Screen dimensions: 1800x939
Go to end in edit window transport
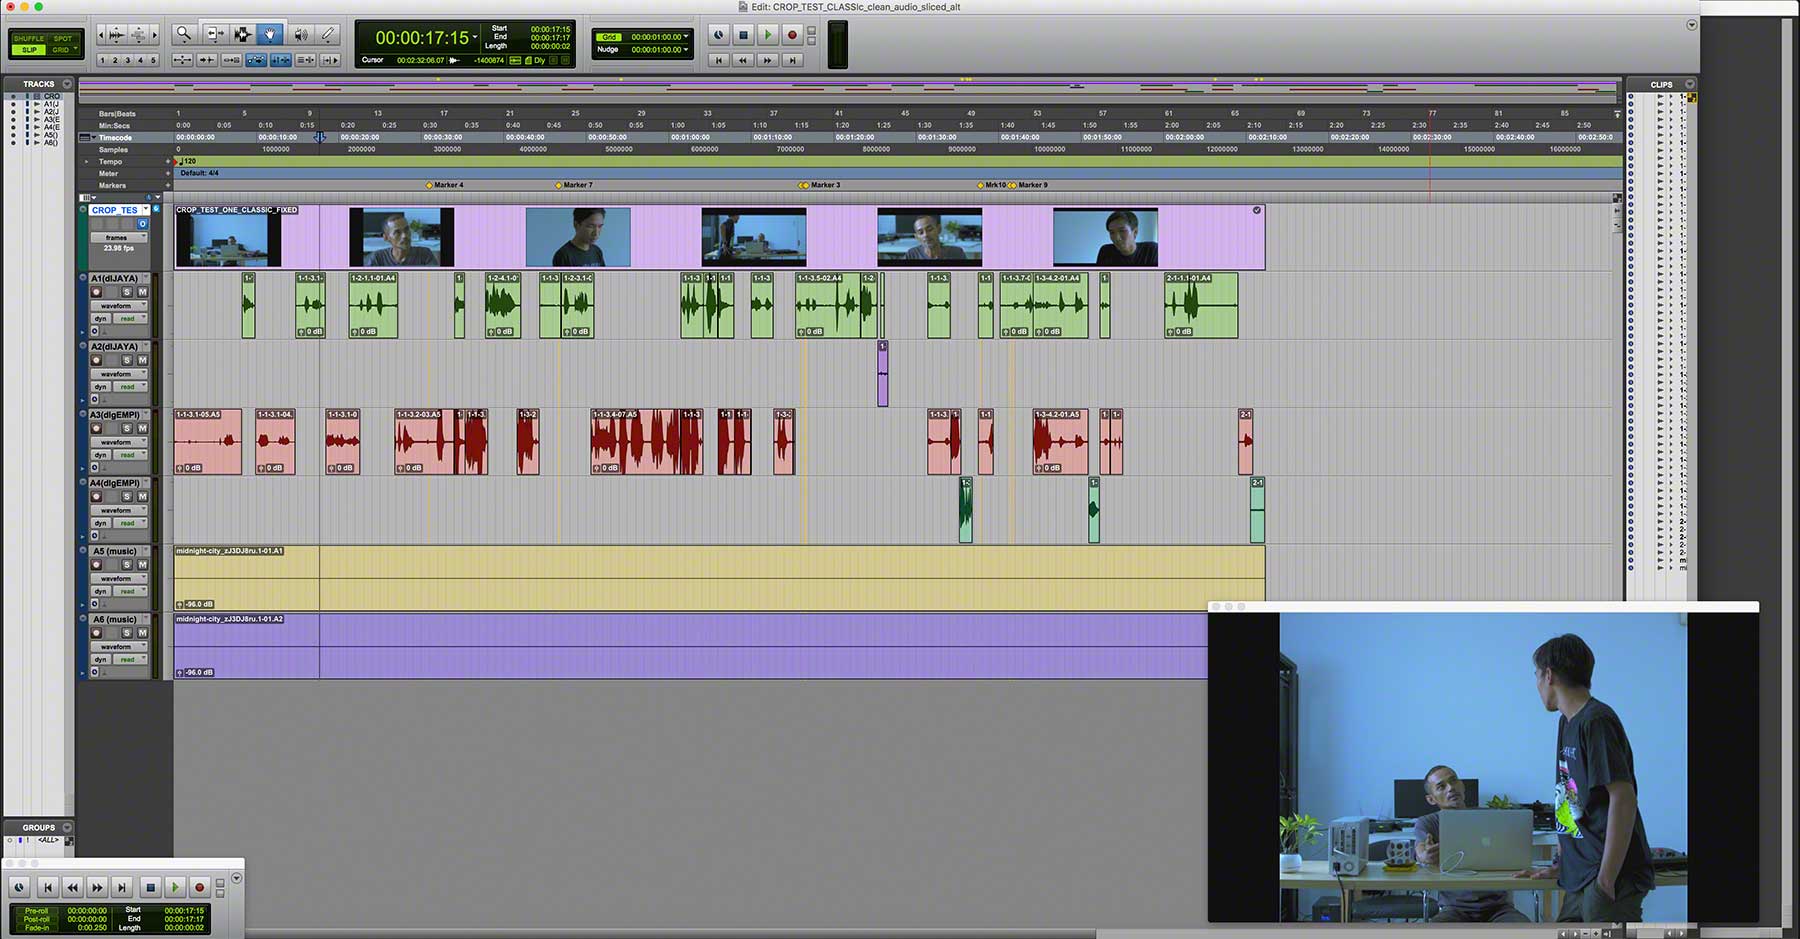[x=792, y=60]
